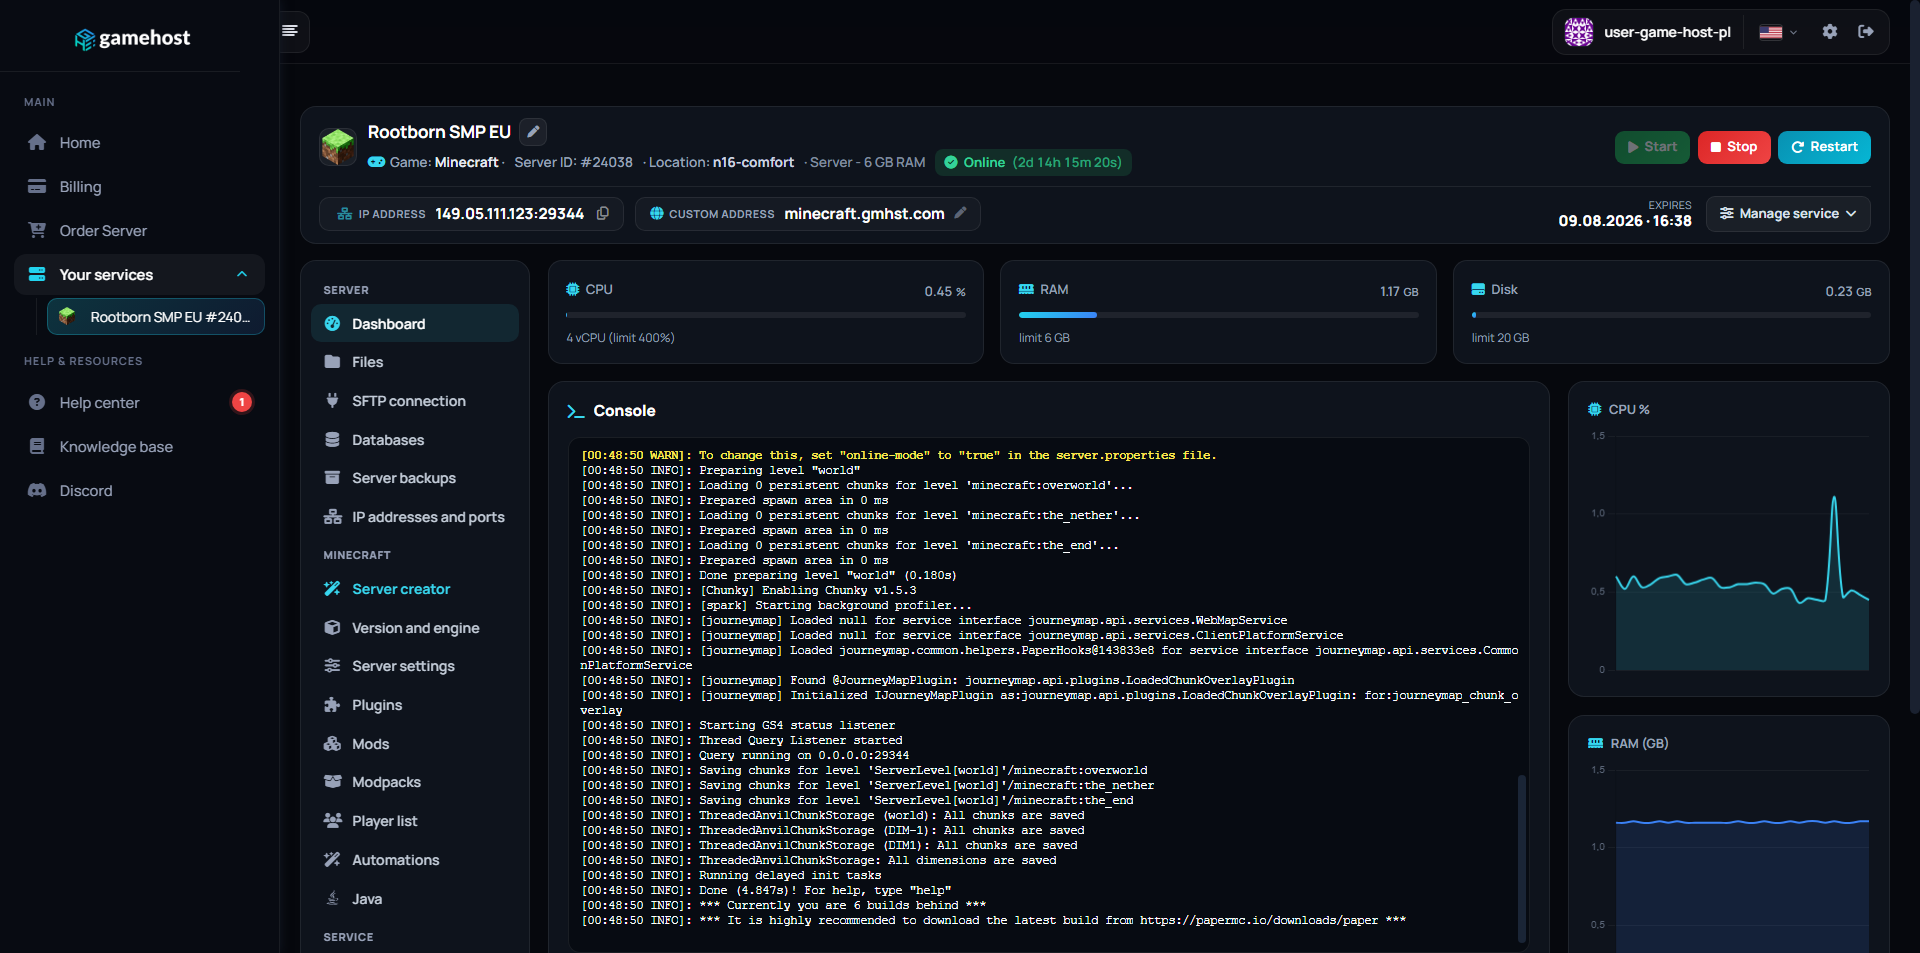This screenshot has width=1920, height=953.
Task: Click the Plugins puzzle piece icon
Action: click(x=332, y=705)
